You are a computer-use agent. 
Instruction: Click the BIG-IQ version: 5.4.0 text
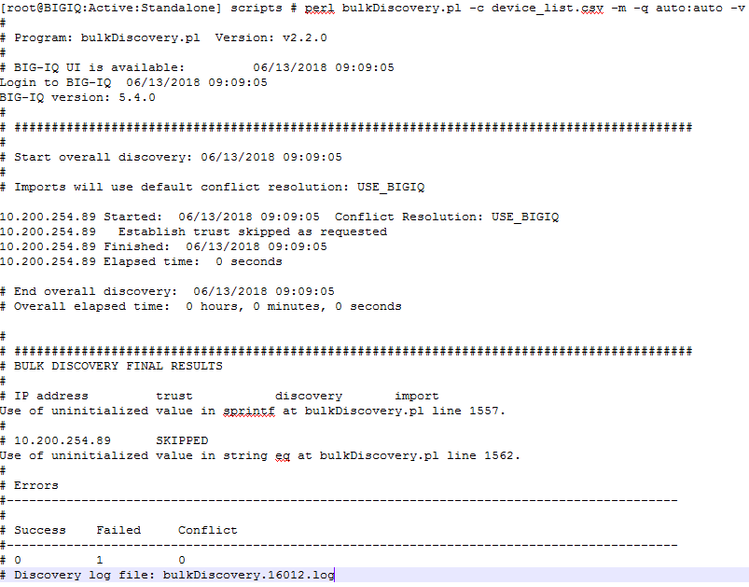[x=78, y=97]
